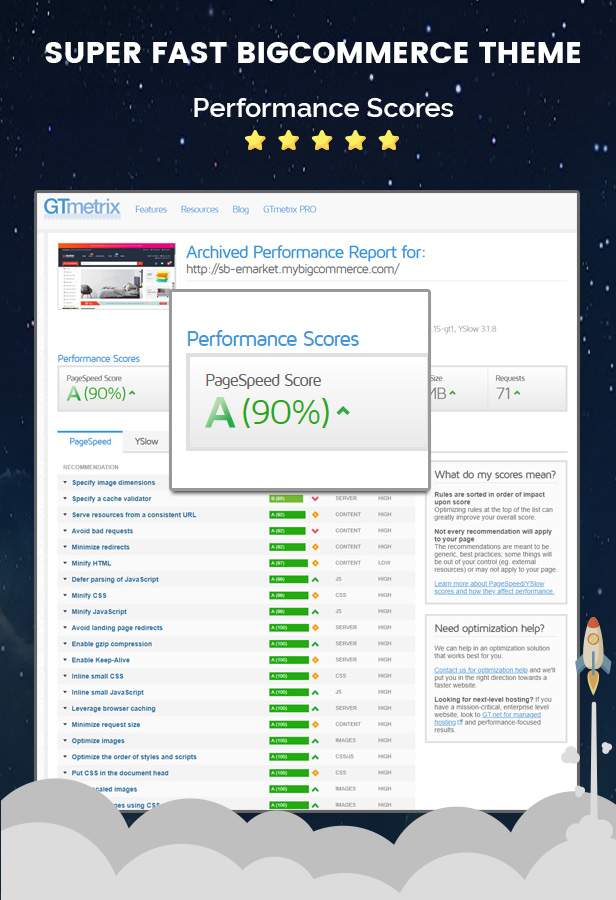Click the Put CSS in the document head recommendation
Screen dimensions: 616x900
(120, 773)
